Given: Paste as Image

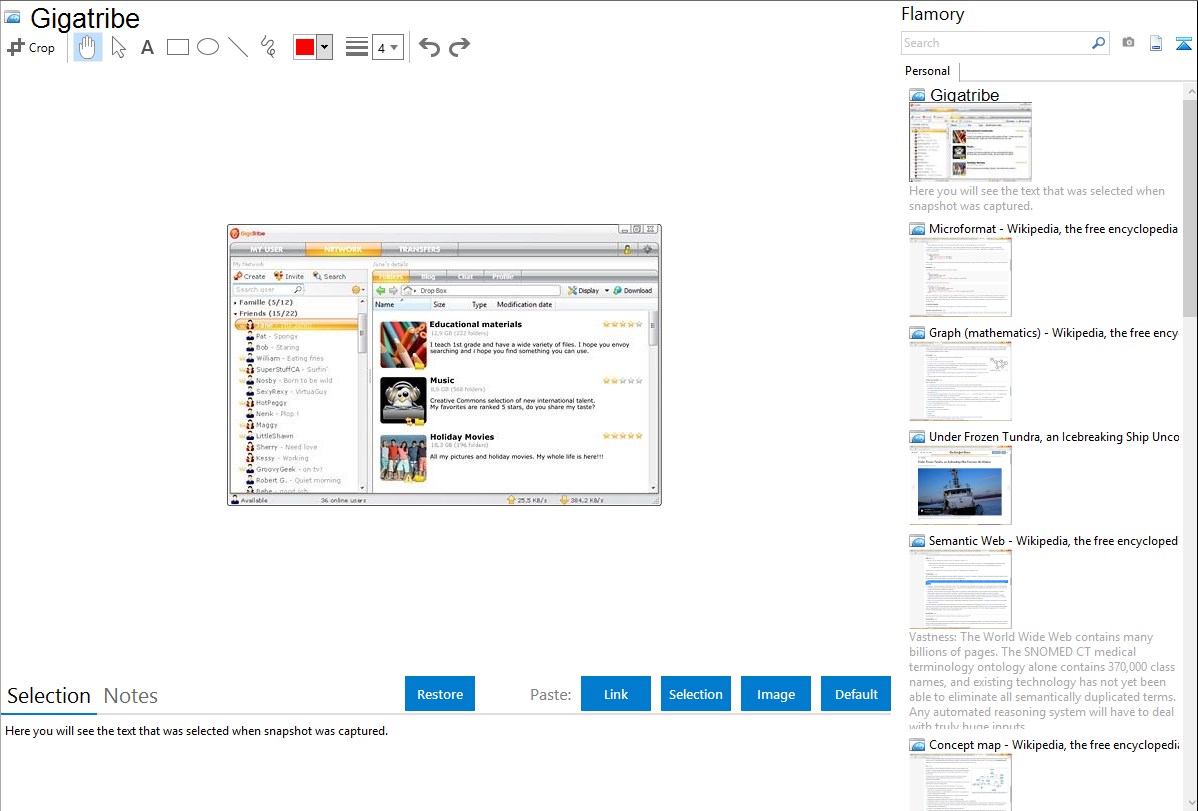Looking at the screenshot, I should coord(775,693).
